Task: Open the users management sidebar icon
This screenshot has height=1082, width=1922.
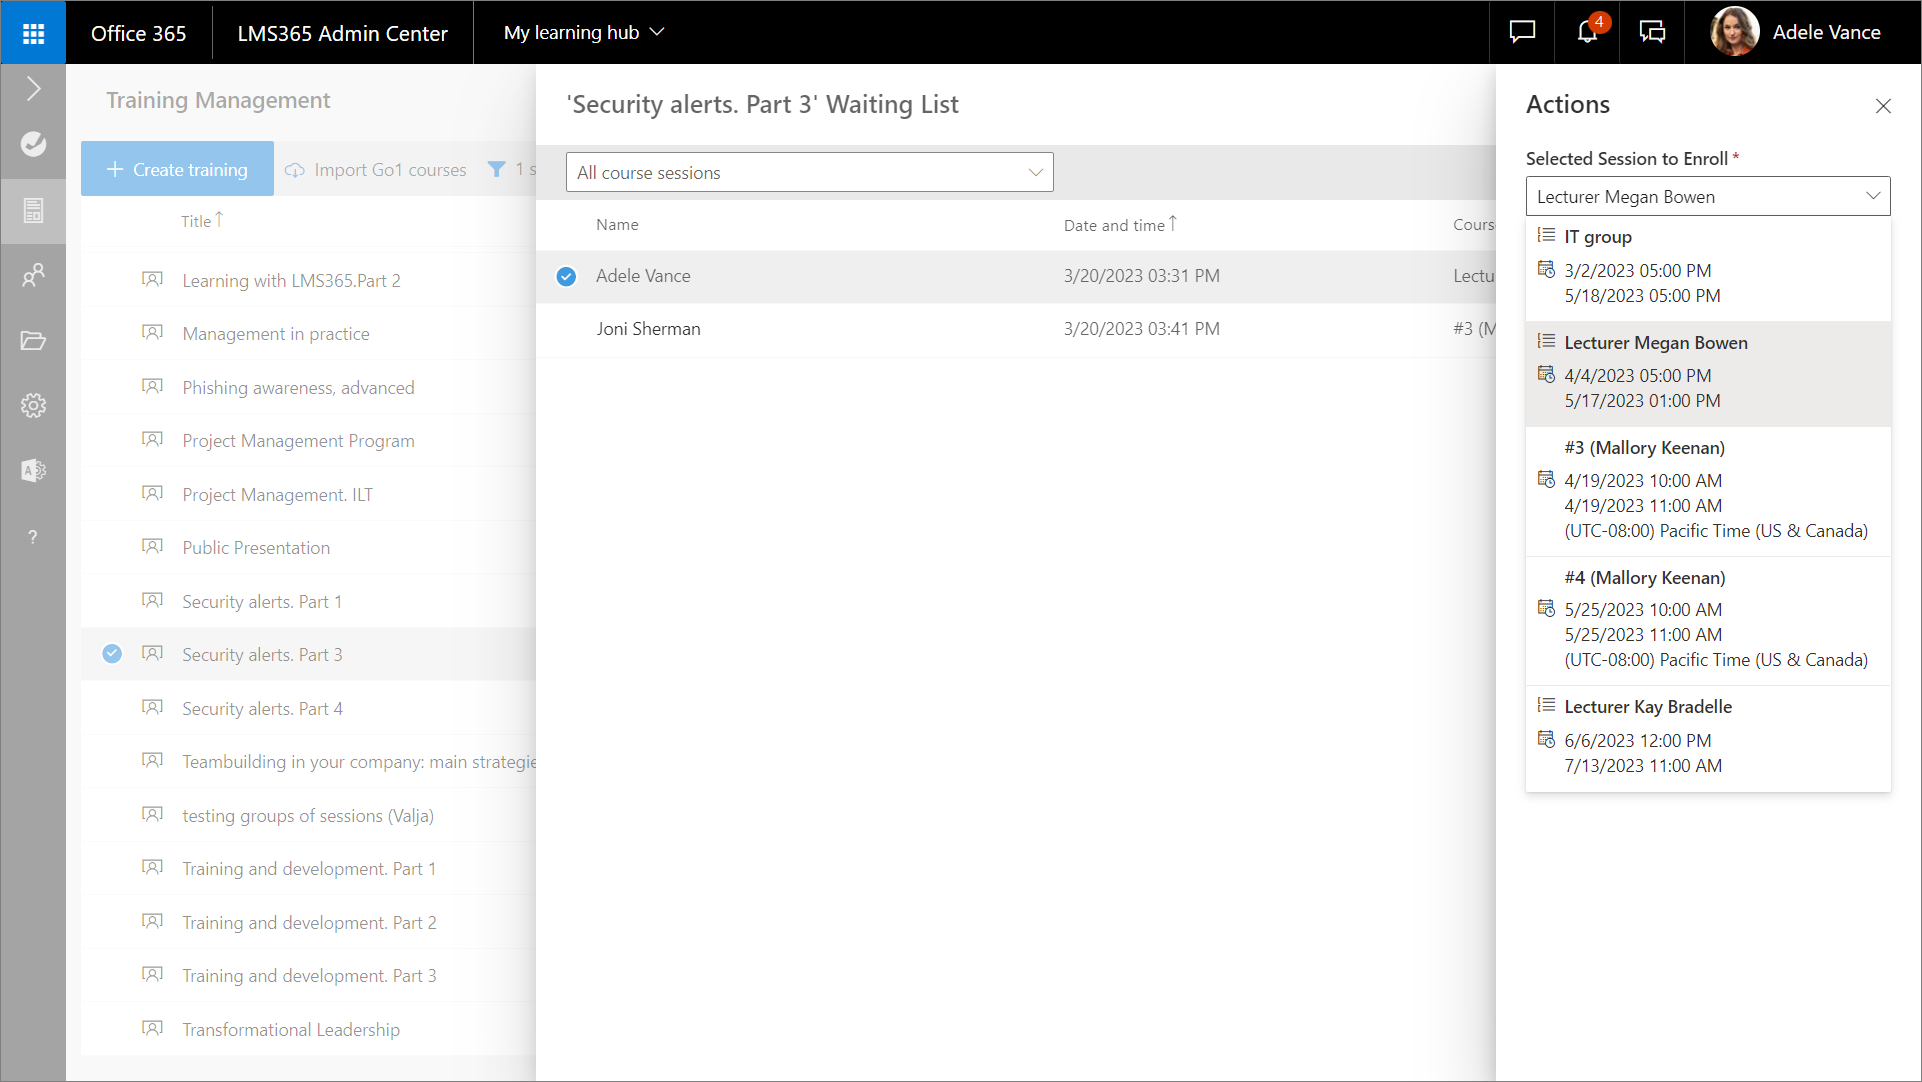Action: coord(33,275)
